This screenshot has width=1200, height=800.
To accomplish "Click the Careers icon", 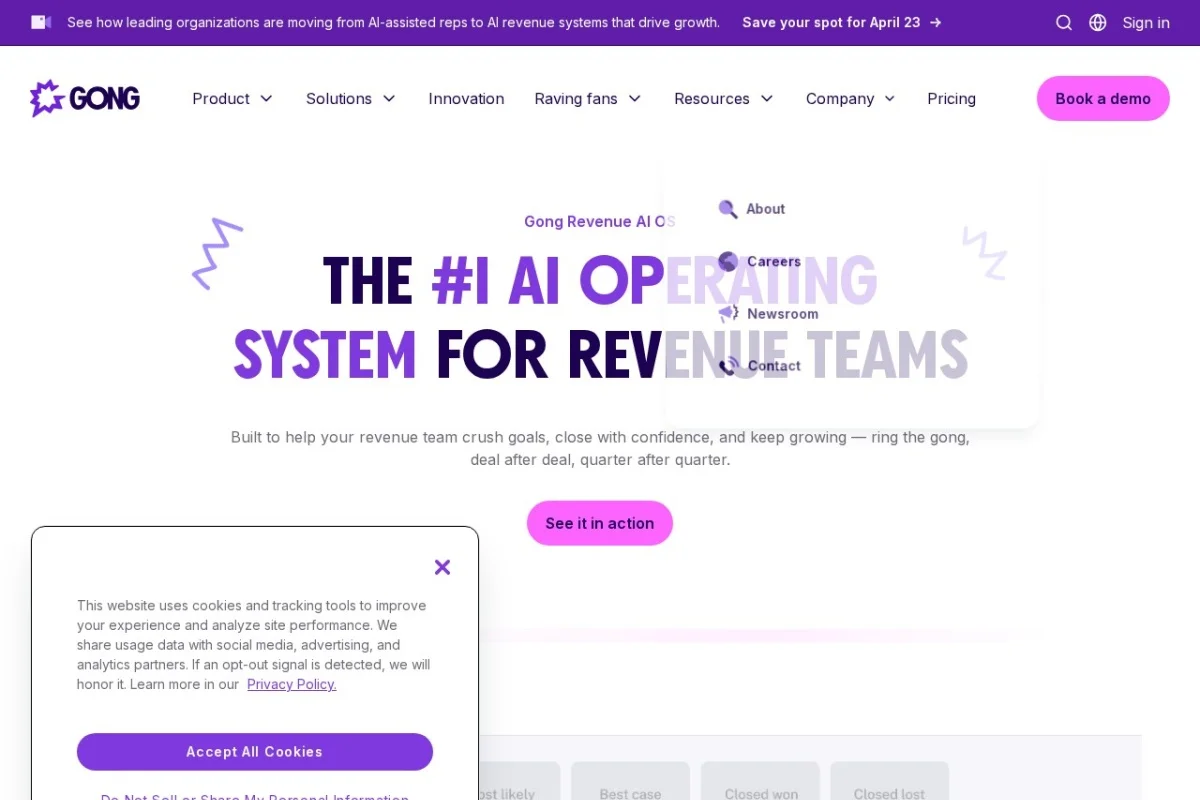I will click(728, 261).
